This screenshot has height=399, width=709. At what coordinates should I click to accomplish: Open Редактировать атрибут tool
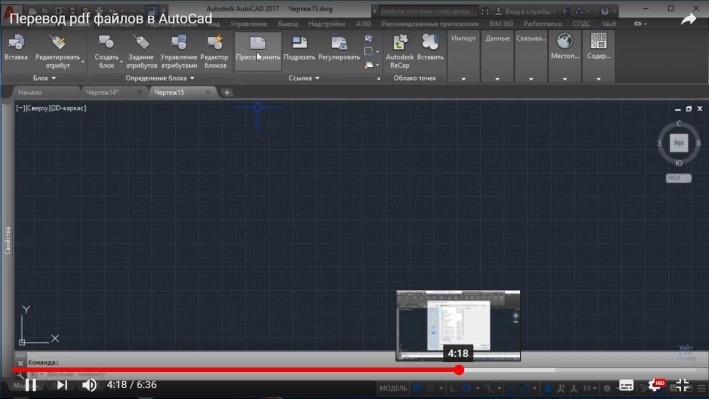[x=57, y=52]
